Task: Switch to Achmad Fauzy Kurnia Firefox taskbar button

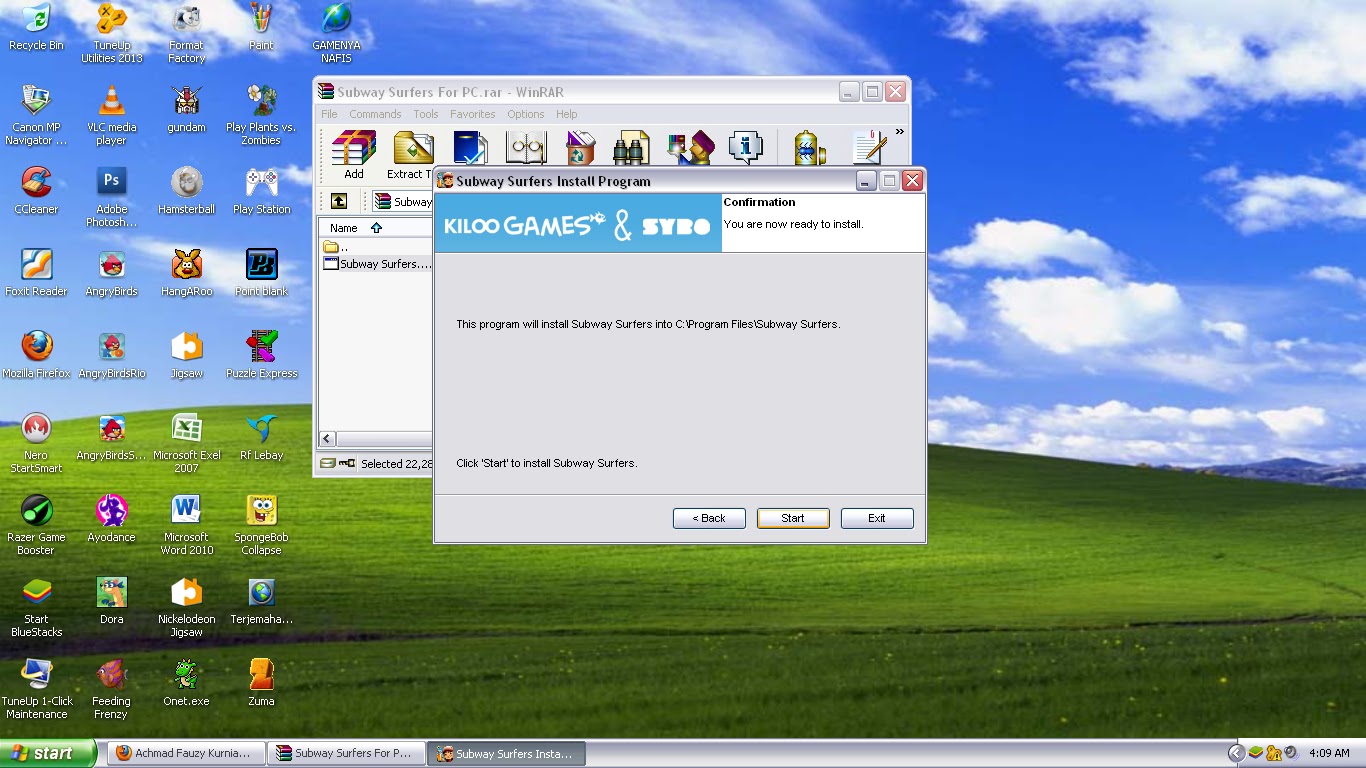Action: click(x=186, y=754)
